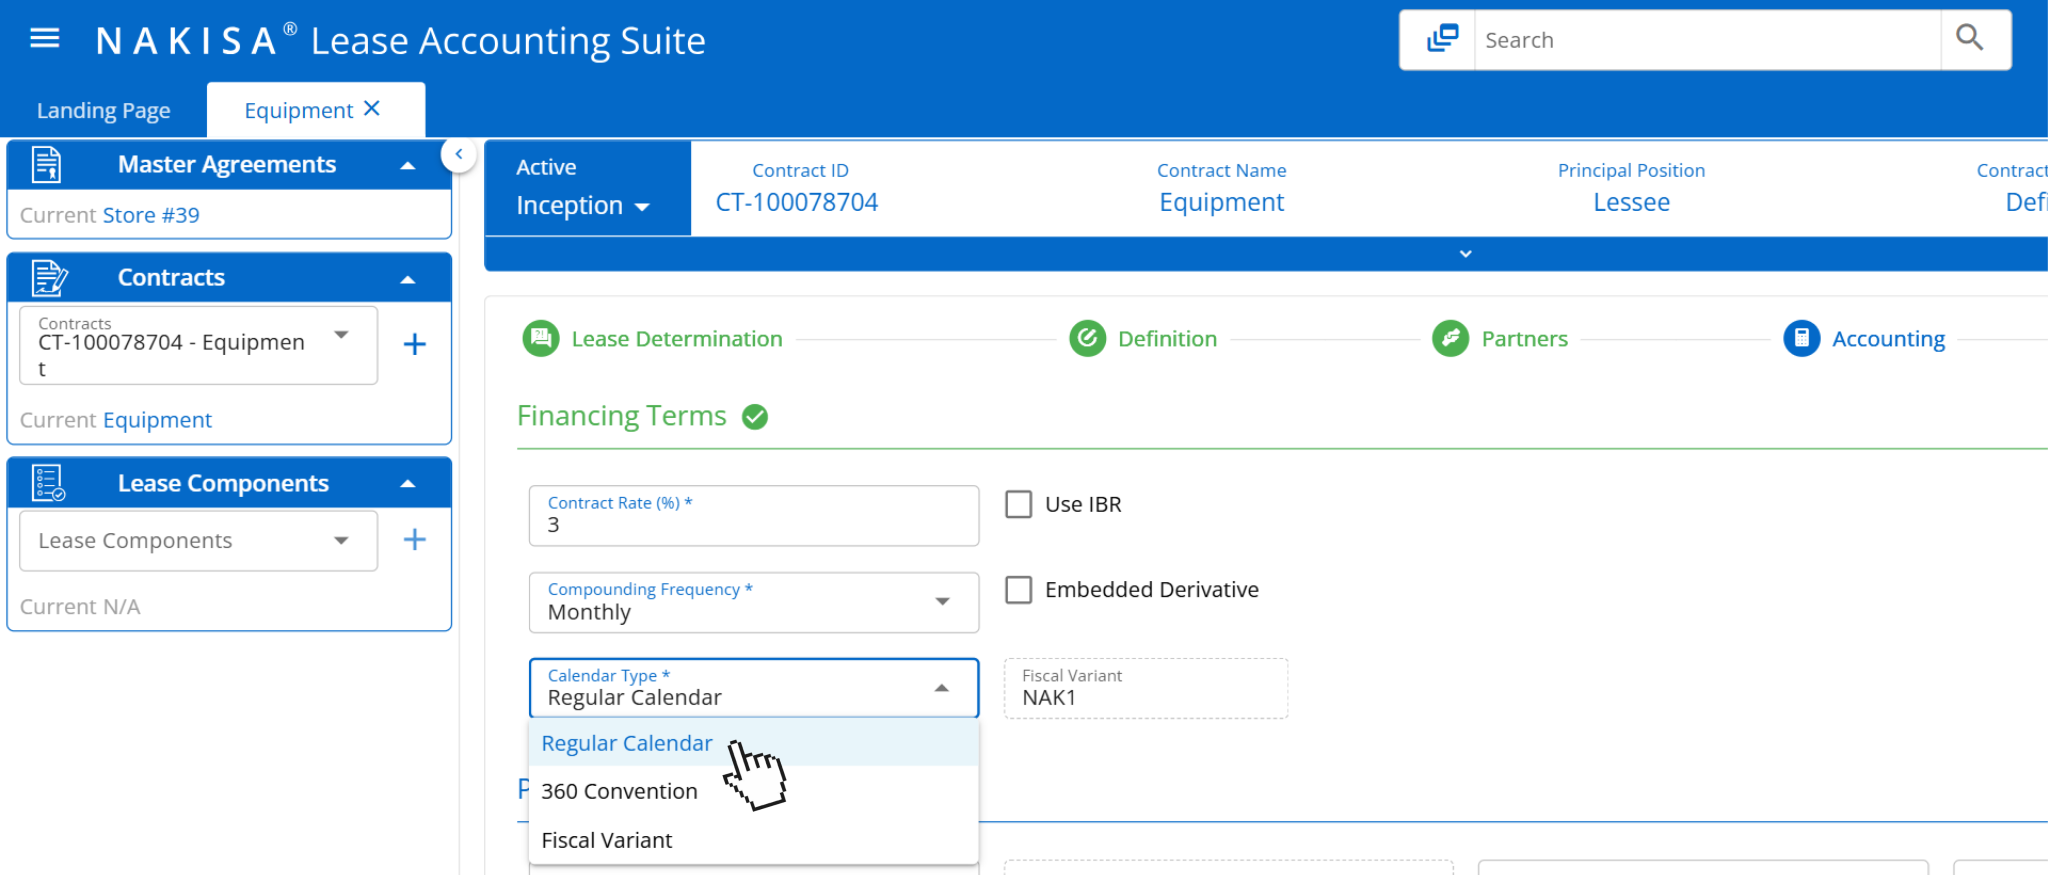Click the magnifier search icon
Viewport: 2048px width, 875px height.
point(1969,38)
